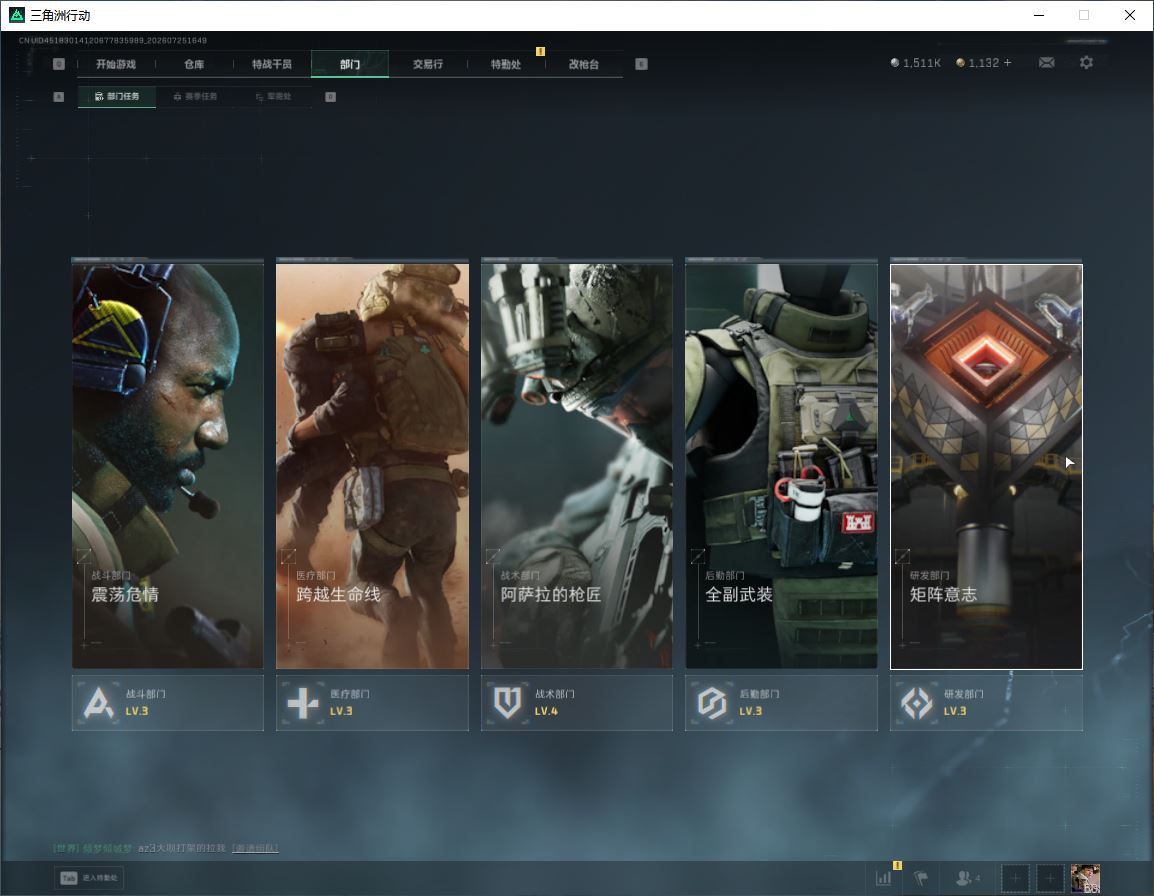Click the logistics department hexagon icon
The image size is (1154, 896).
pos(712,703)
